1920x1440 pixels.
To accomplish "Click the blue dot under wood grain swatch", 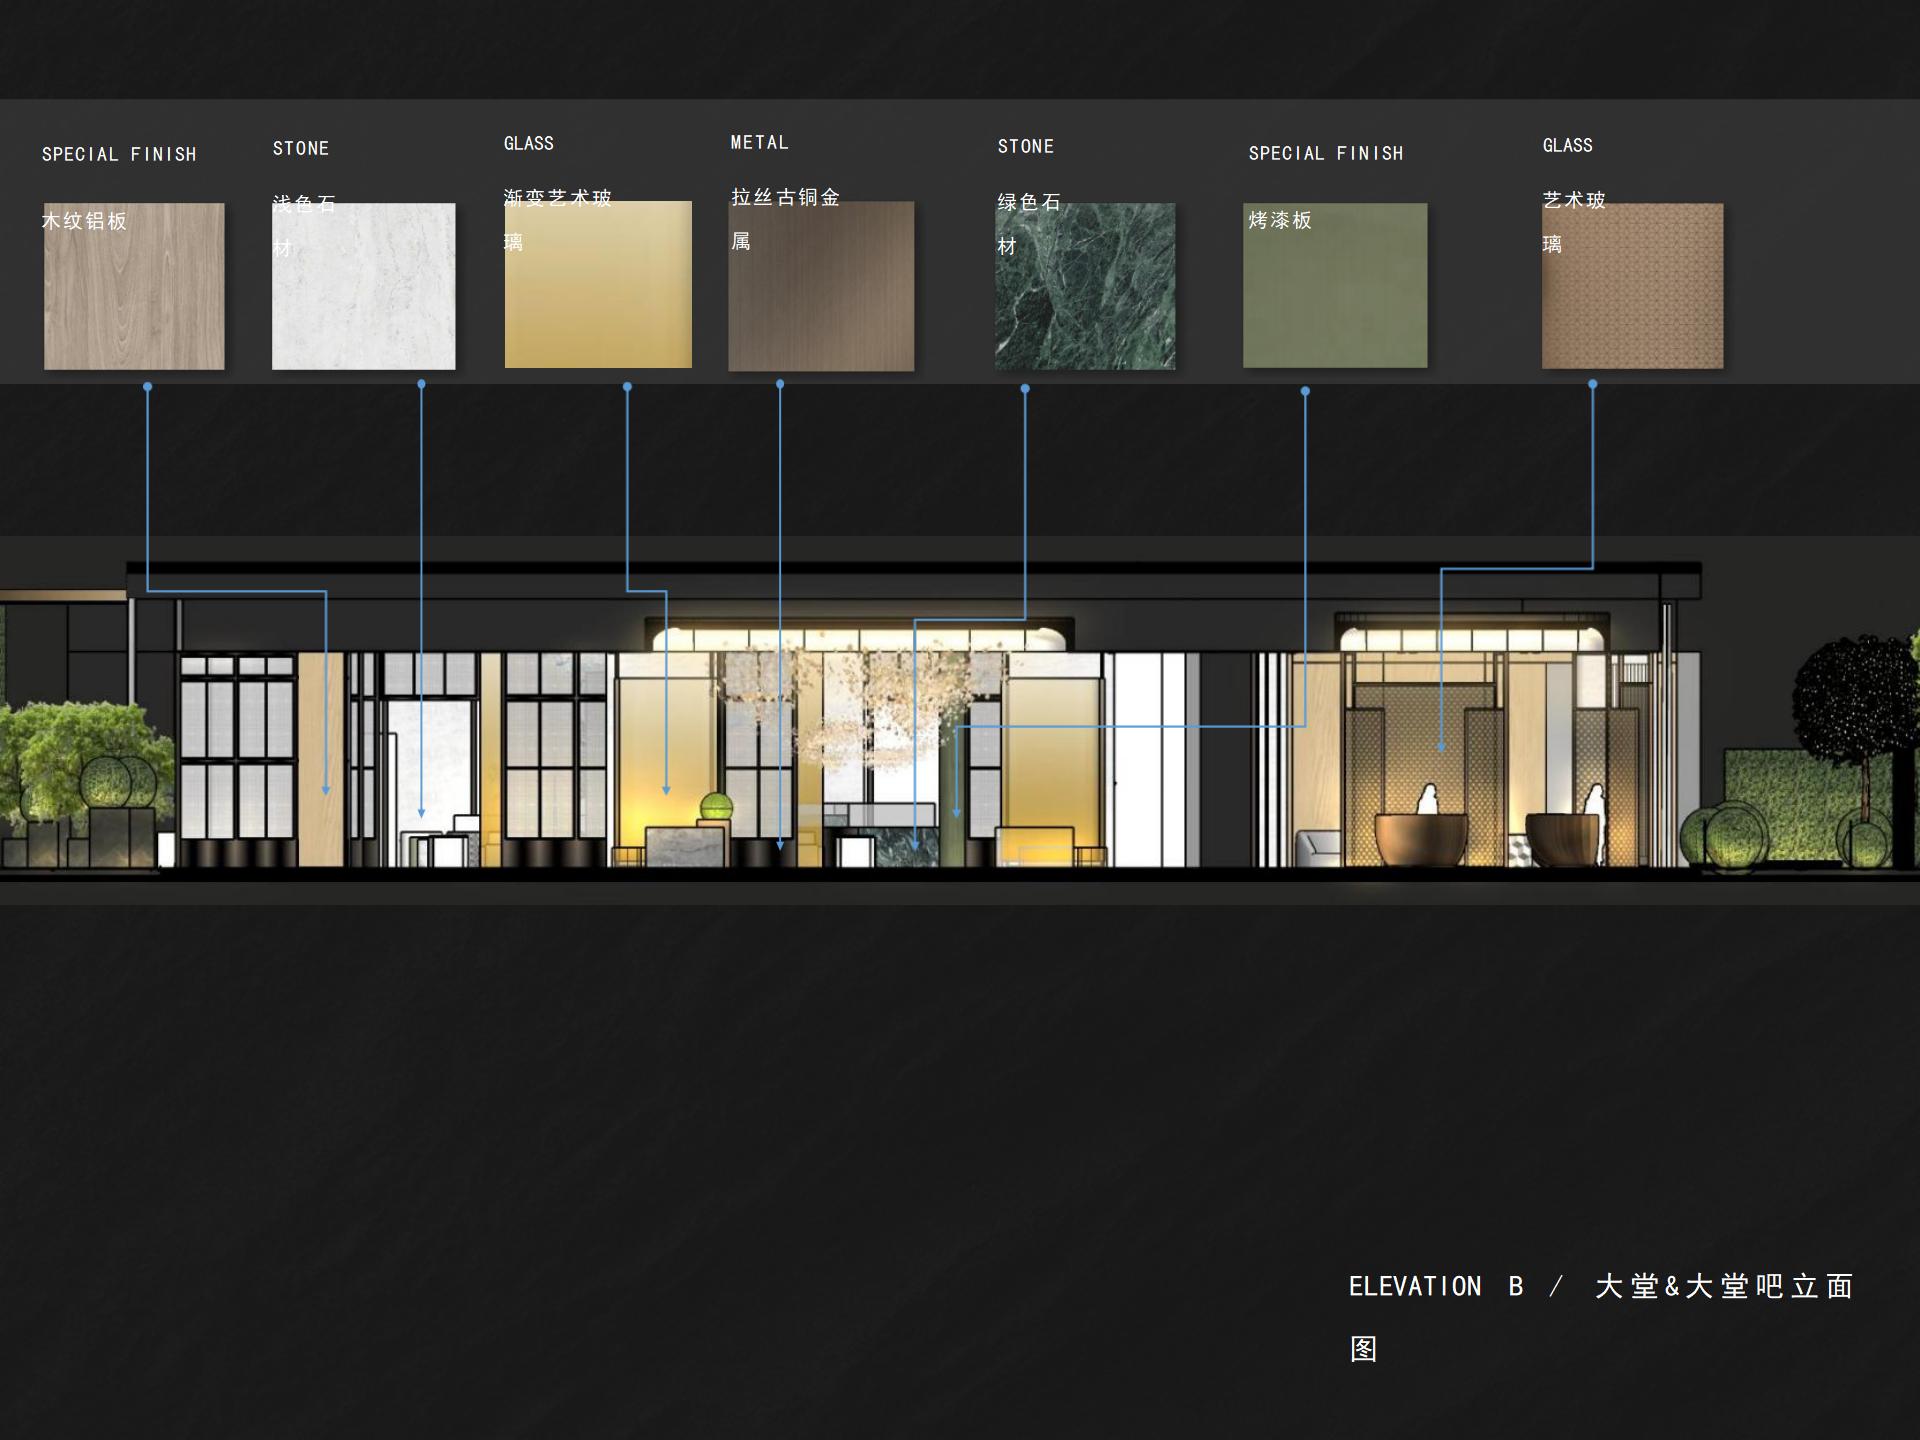I will 148,386.
